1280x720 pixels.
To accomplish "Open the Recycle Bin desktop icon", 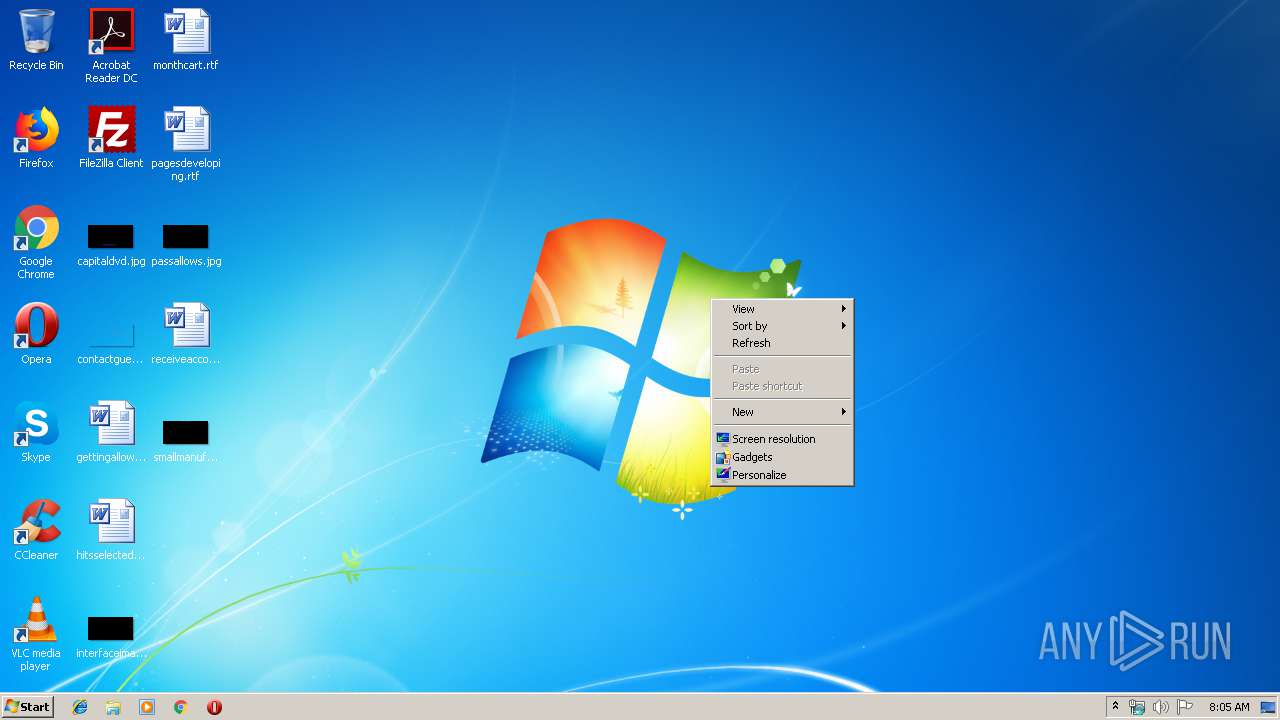I will tap(36, 41).
